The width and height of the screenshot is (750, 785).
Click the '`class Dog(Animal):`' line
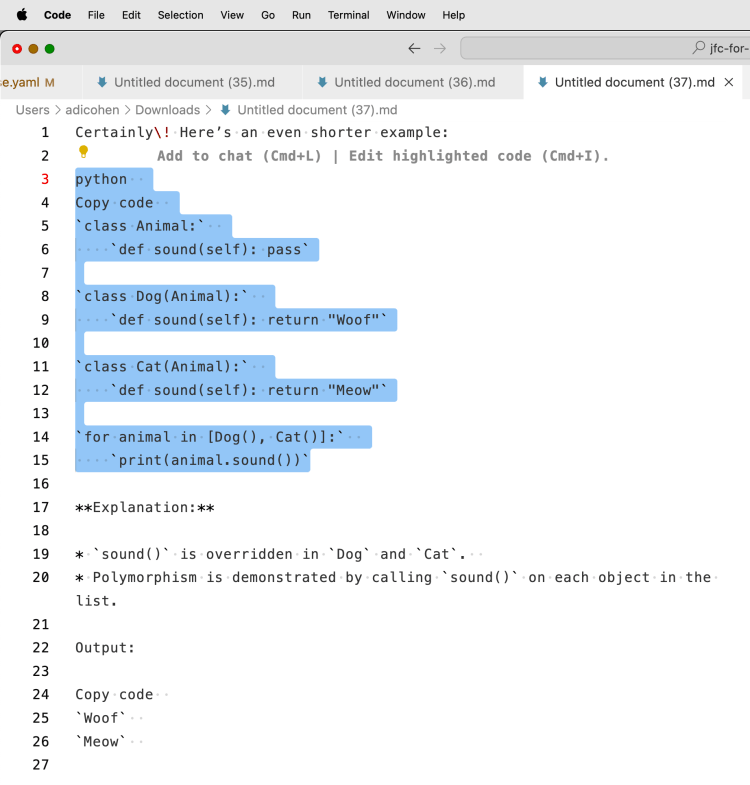point(162,296)
